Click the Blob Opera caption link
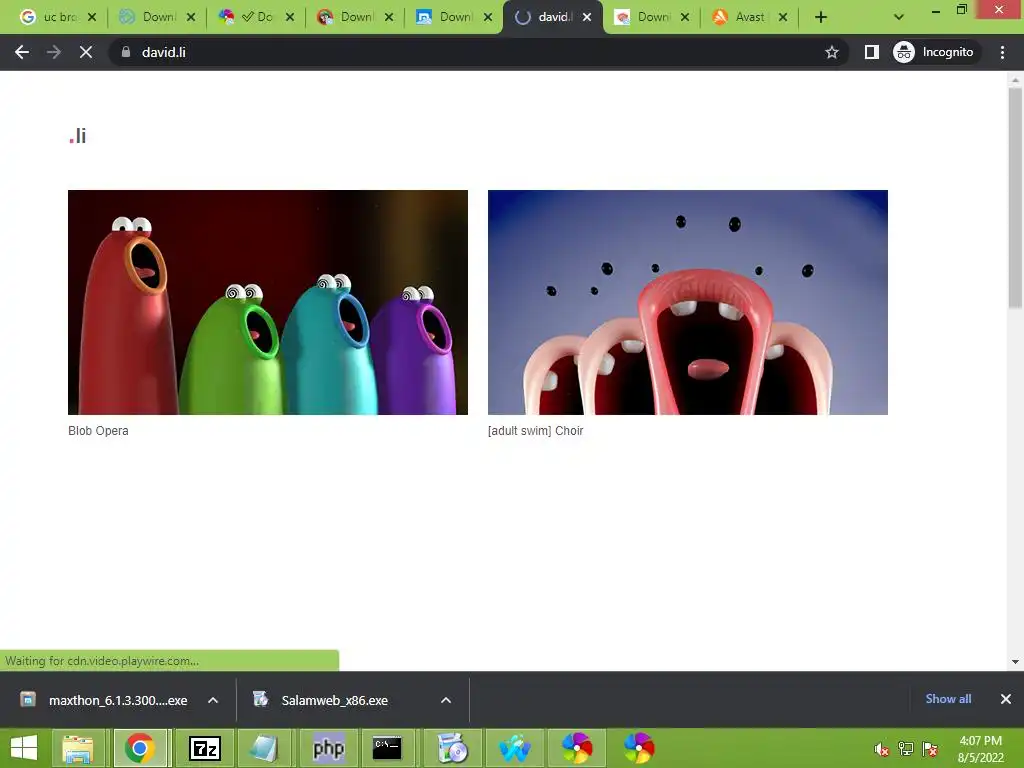This screenshot has width=1024, height=768. (98, 431)
